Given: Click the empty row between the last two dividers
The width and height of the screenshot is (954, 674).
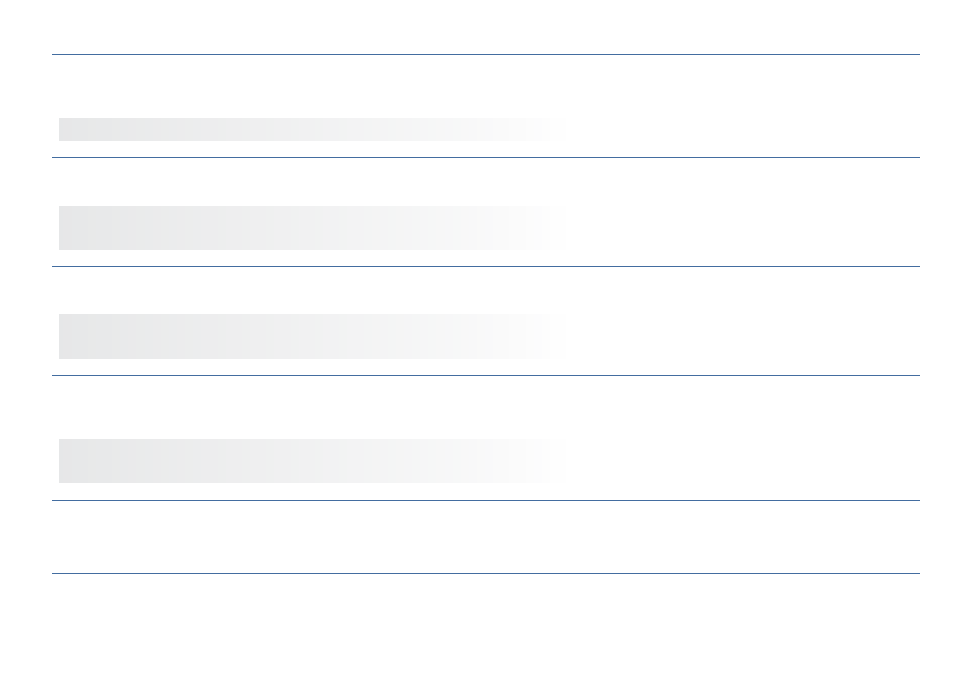Looking at the screenshot, I should tap(486, 537).
